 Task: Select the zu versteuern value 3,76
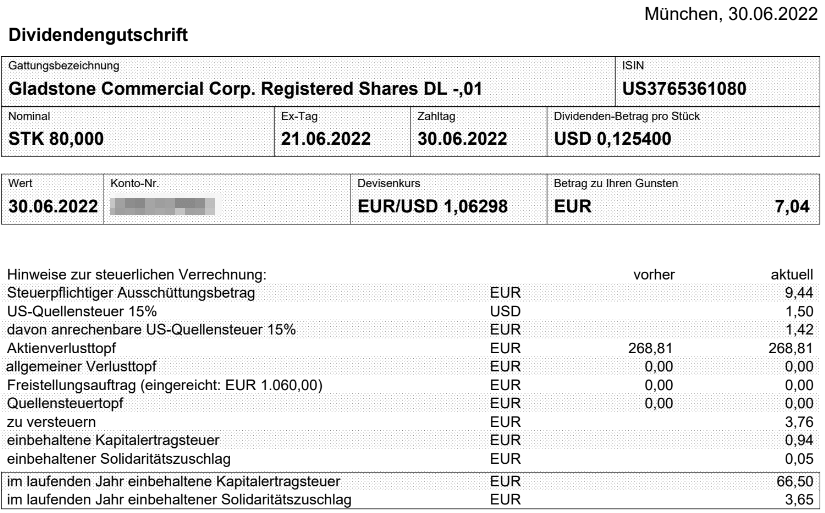point(799,422)
